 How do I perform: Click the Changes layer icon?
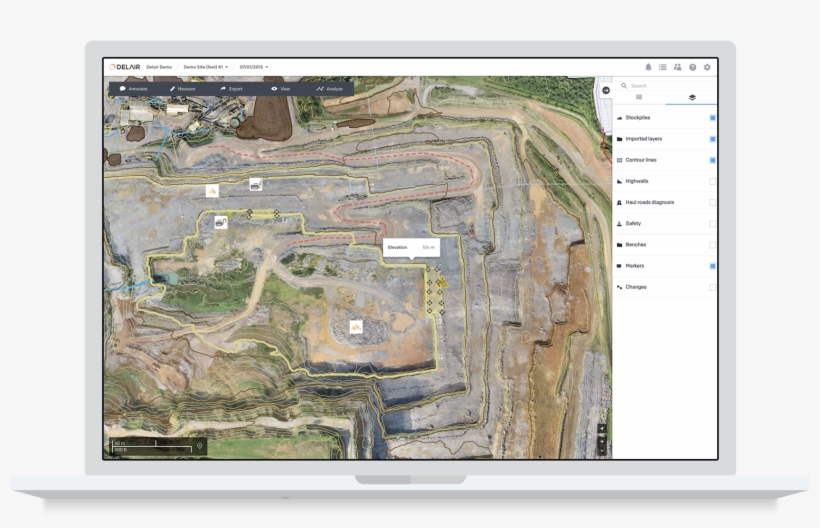click(x=620, y=288)
